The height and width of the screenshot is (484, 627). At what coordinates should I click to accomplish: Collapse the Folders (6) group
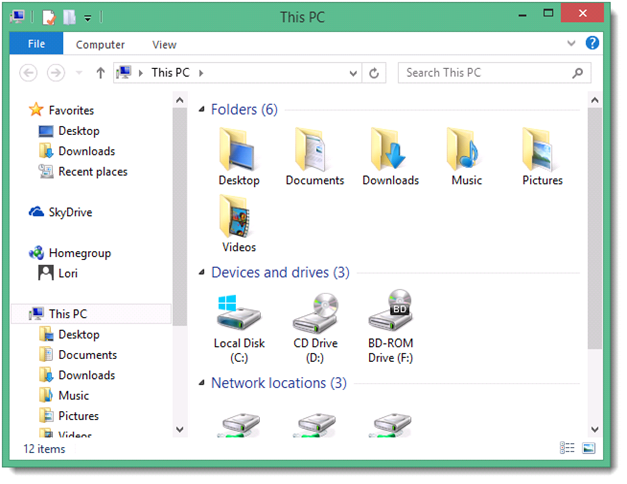pyautogui.click(x=202, y=109)
